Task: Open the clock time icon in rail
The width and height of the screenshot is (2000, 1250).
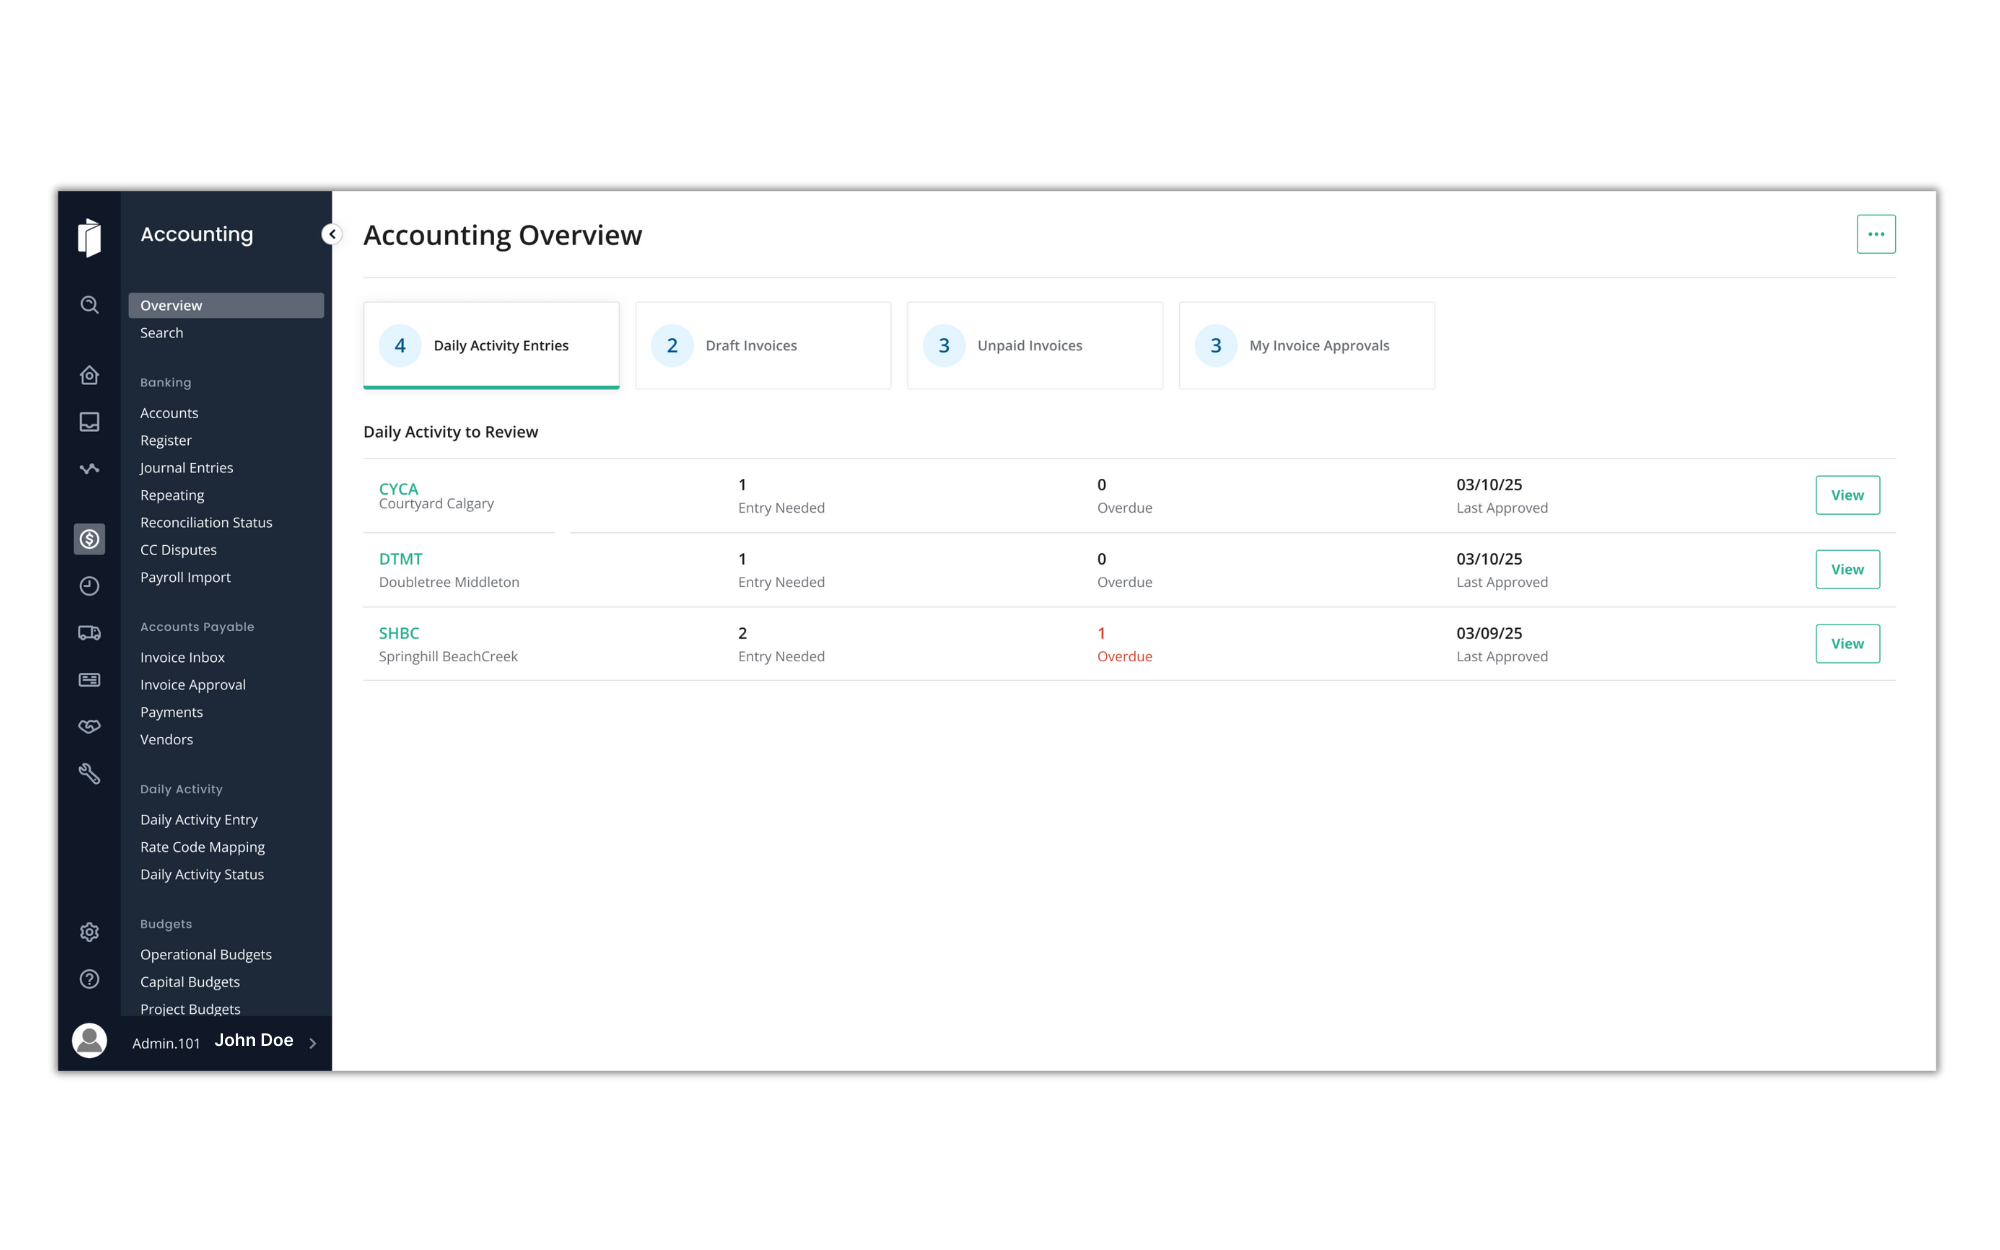Action: tap(89, 586)
